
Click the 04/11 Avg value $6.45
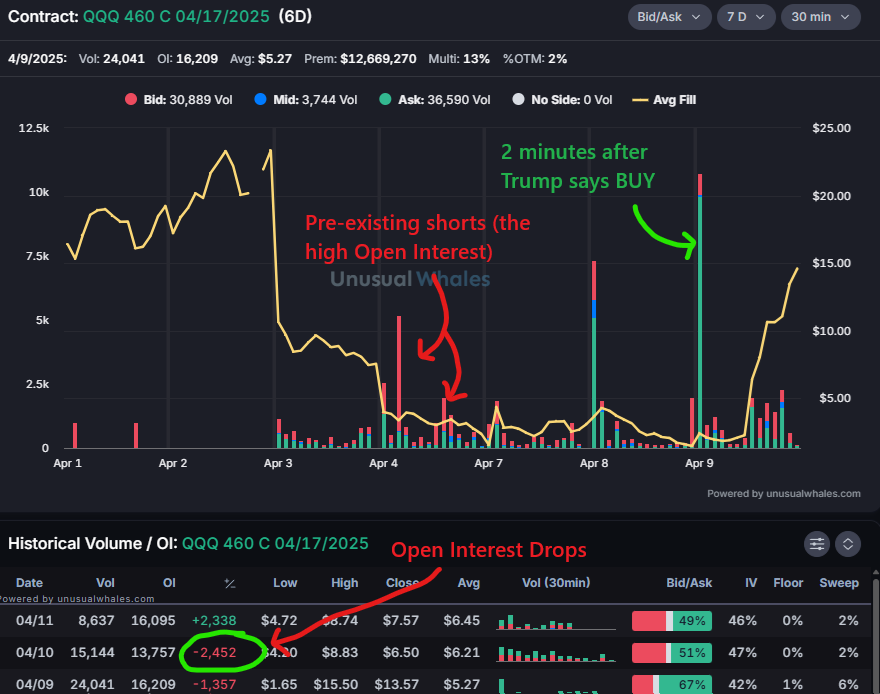pos(461,621)
